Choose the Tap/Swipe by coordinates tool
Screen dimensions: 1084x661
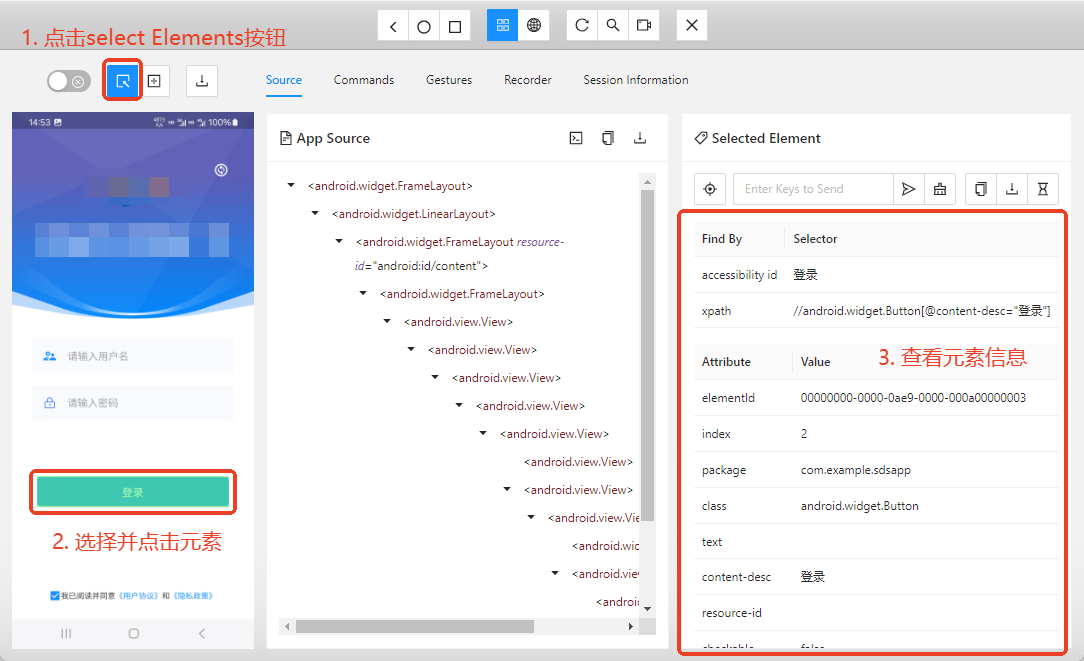[x=154, y=81]
